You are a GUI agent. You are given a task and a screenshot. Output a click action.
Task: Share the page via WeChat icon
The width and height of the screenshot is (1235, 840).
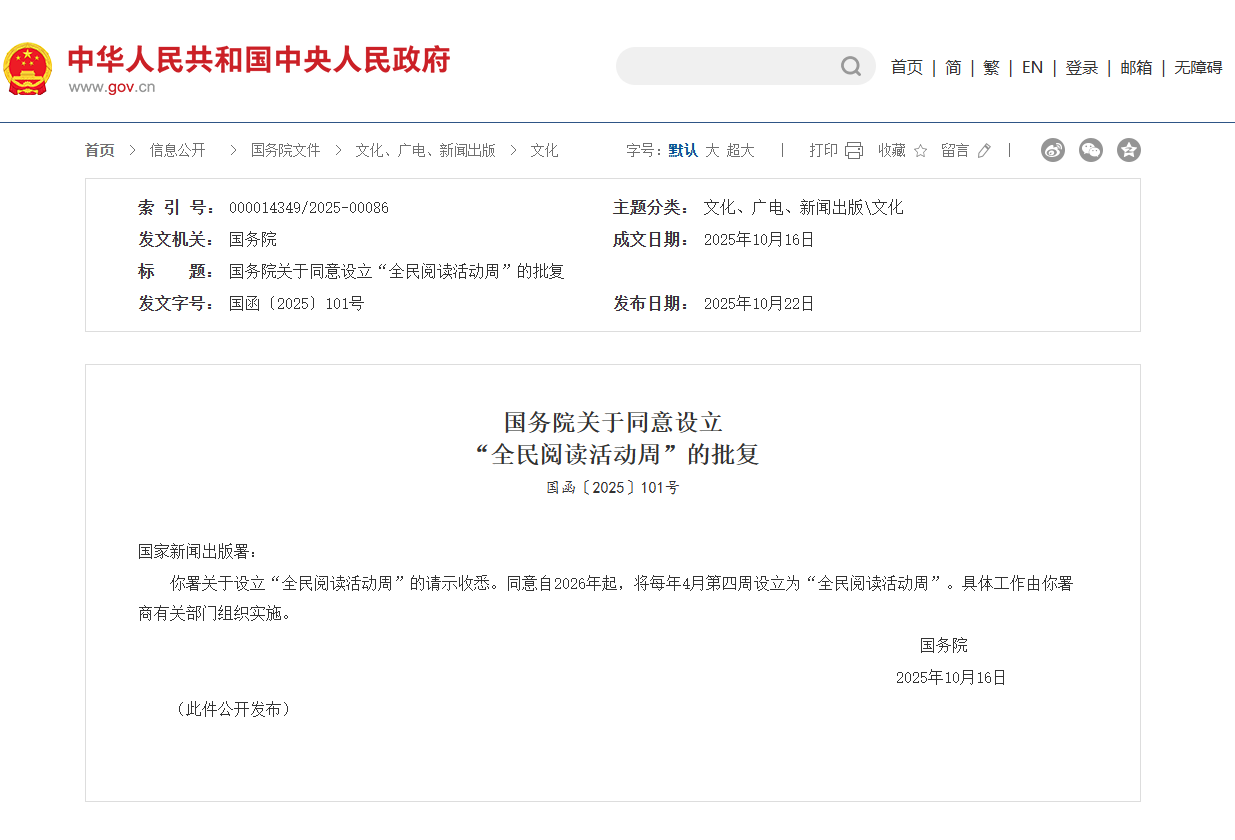(x=1091, y=150)
